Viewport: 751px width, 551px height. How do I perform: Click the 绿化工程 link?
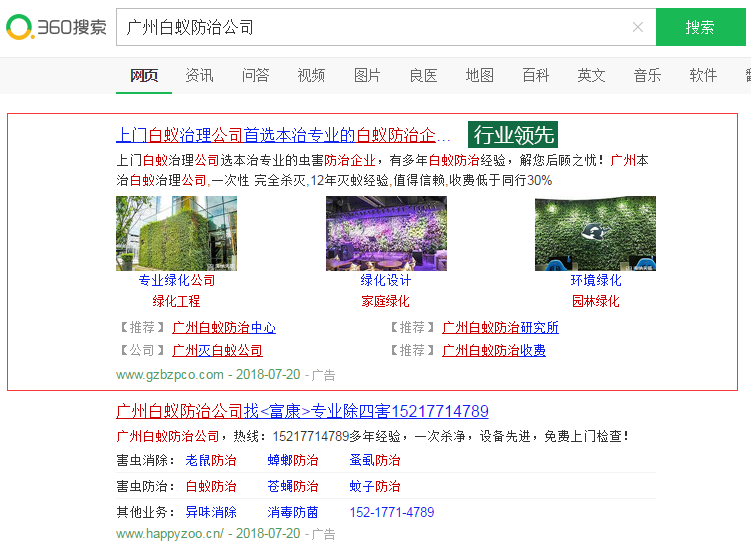click(176, 301)
